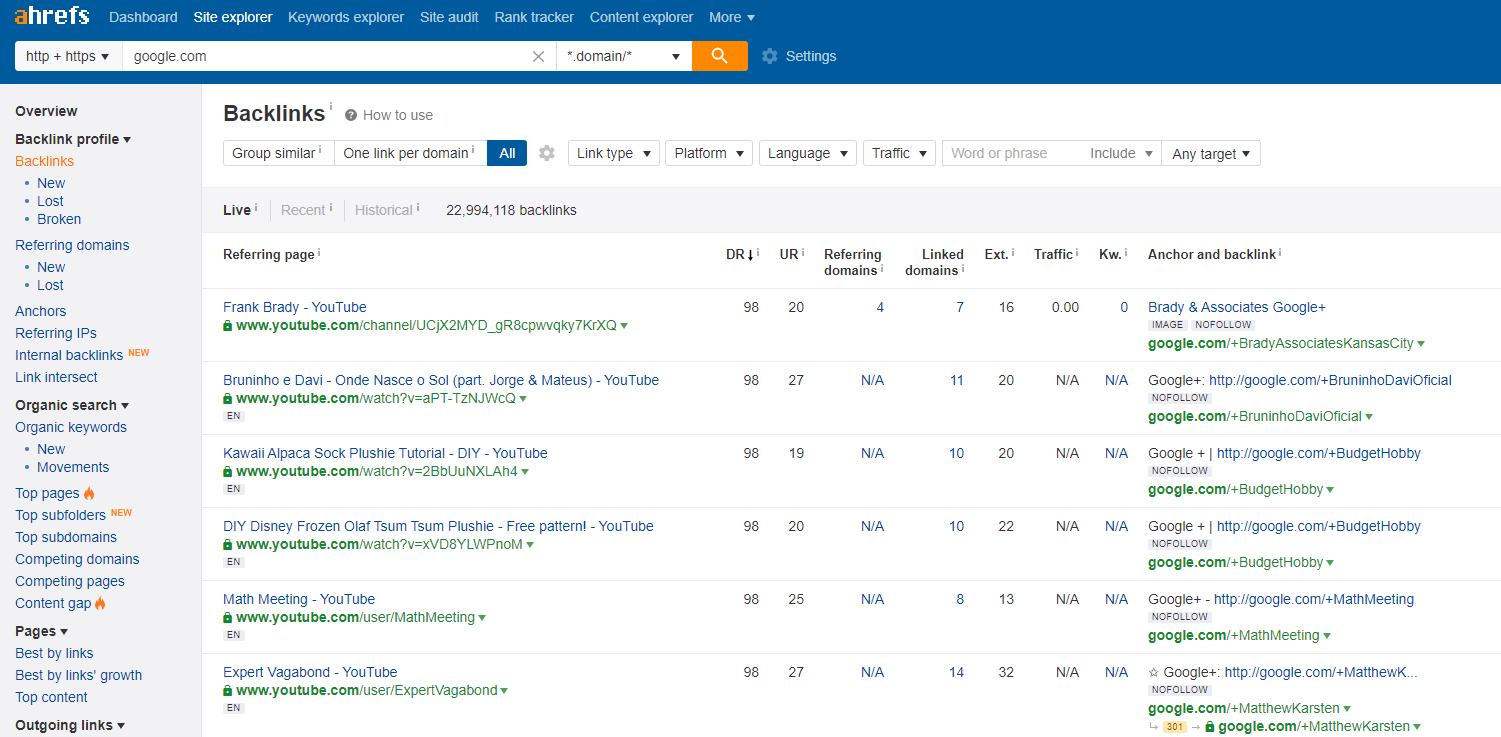Open the Traffic filter dropdown
This screenshot has width=1501, height=737.
[899, 153]
